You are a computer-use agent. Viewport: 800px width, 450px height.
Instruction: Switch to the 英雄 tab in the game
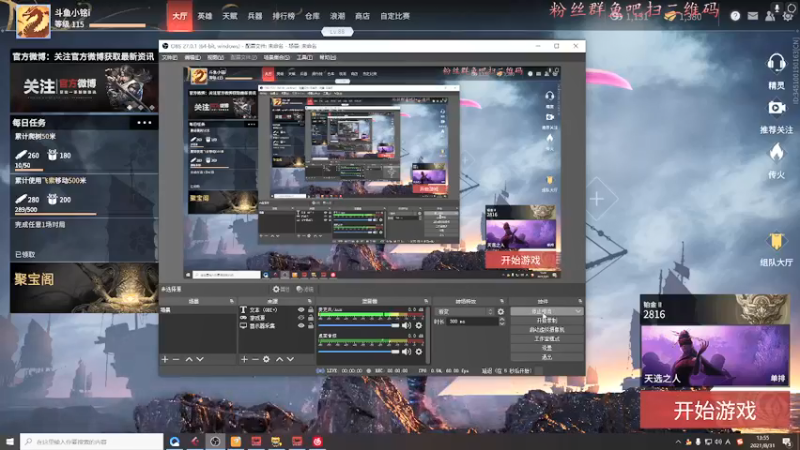pyautogui.click(x=205, y=16)
